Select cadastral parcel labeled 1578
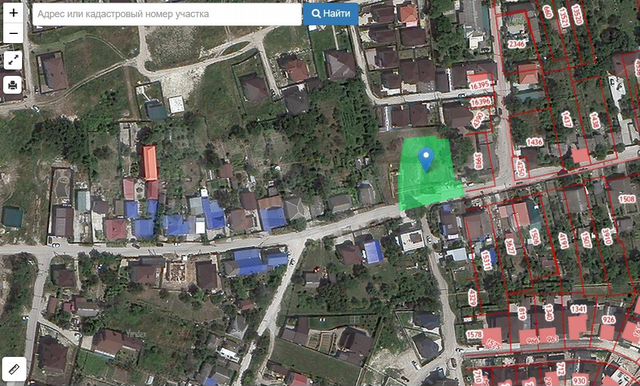Screen dimensions: 640x386 click(474, 335)
